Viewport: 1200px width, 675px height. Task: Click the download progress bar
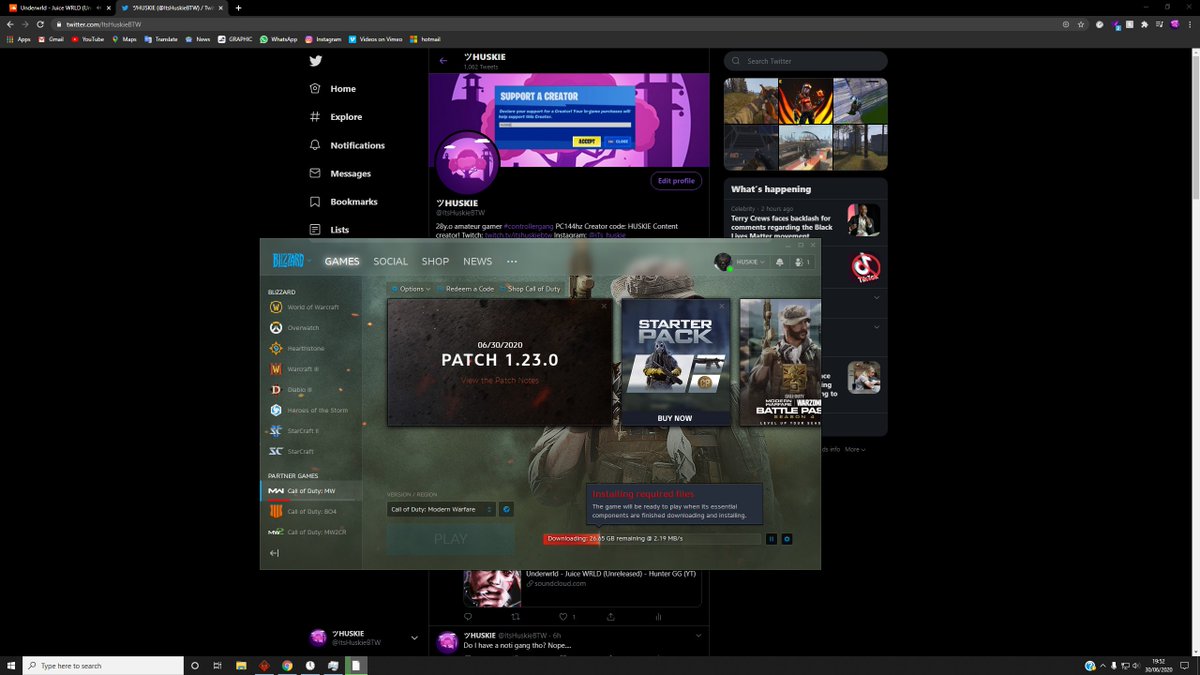click(x=653, y=539)
